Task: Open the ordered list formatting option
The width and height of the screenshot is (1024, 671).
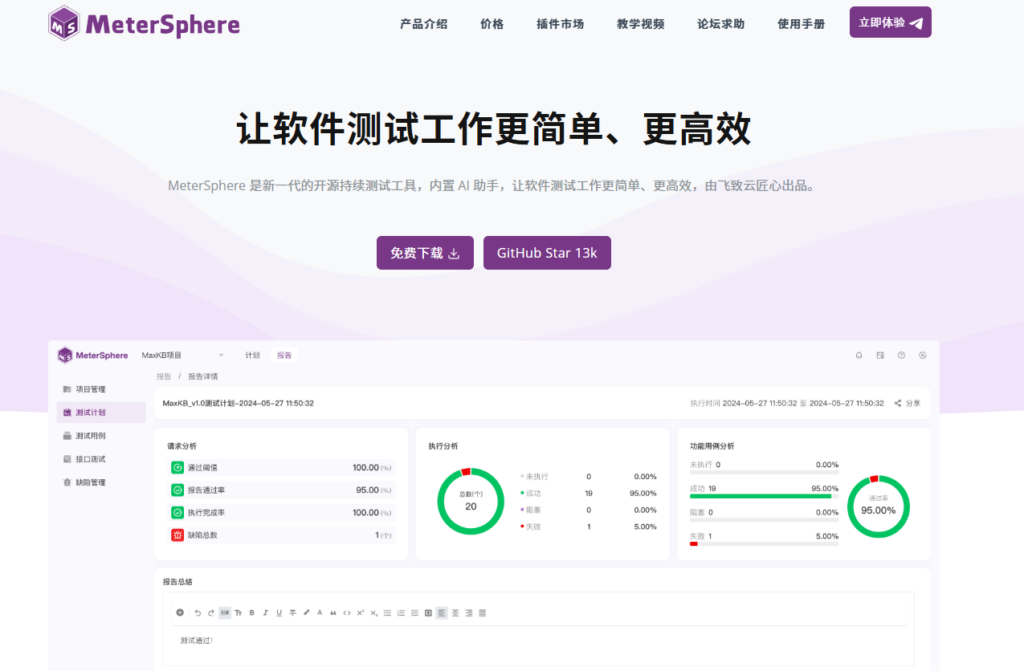Action: click(x=400, y=612)
